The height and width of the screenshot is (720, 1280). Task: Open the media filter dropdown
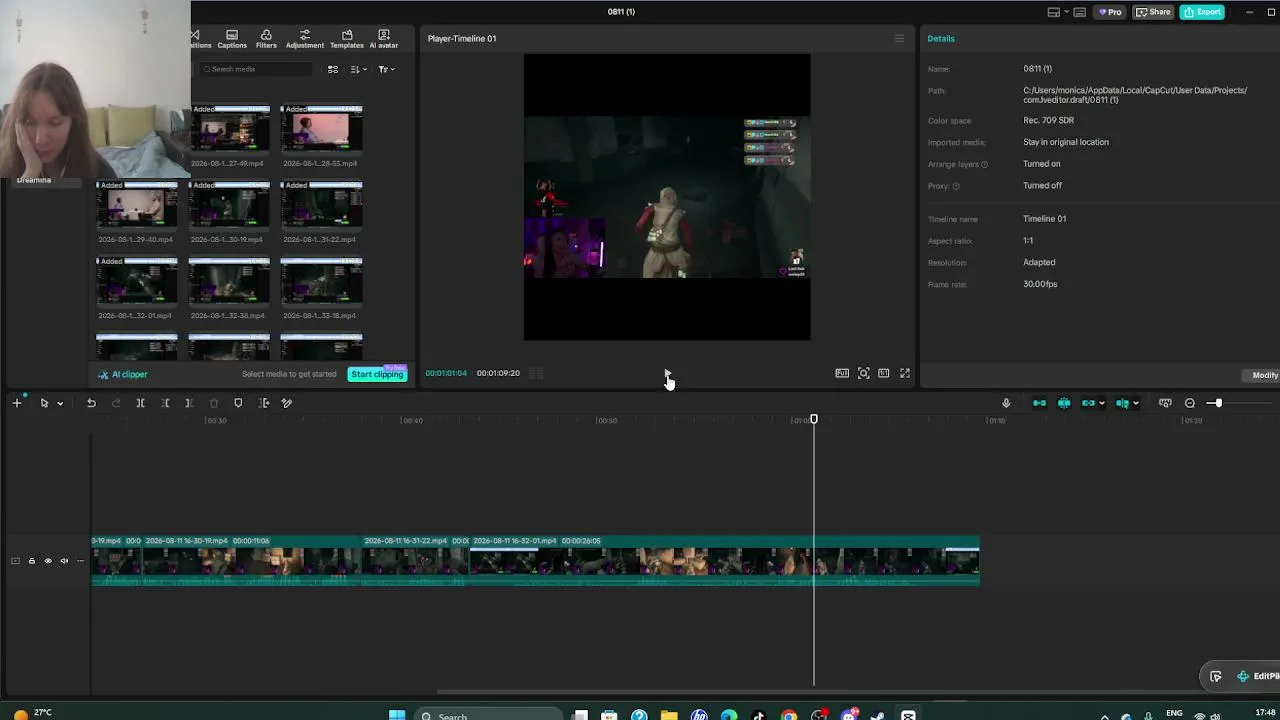386,69
